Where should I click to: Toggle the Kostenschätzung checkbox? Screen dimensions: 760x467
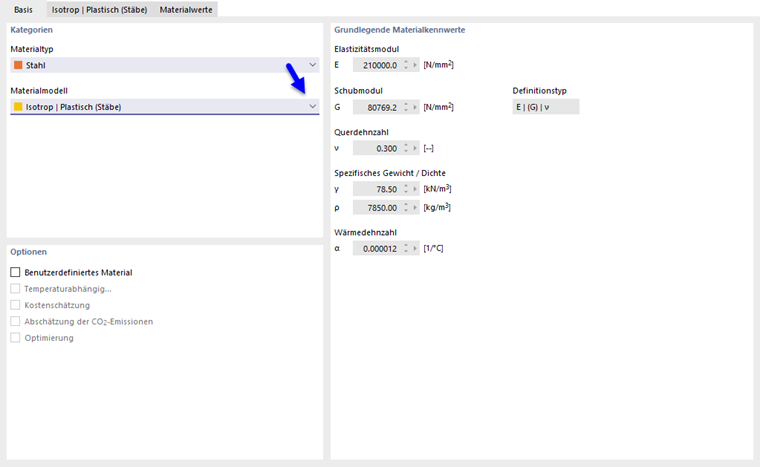(16, 305)
